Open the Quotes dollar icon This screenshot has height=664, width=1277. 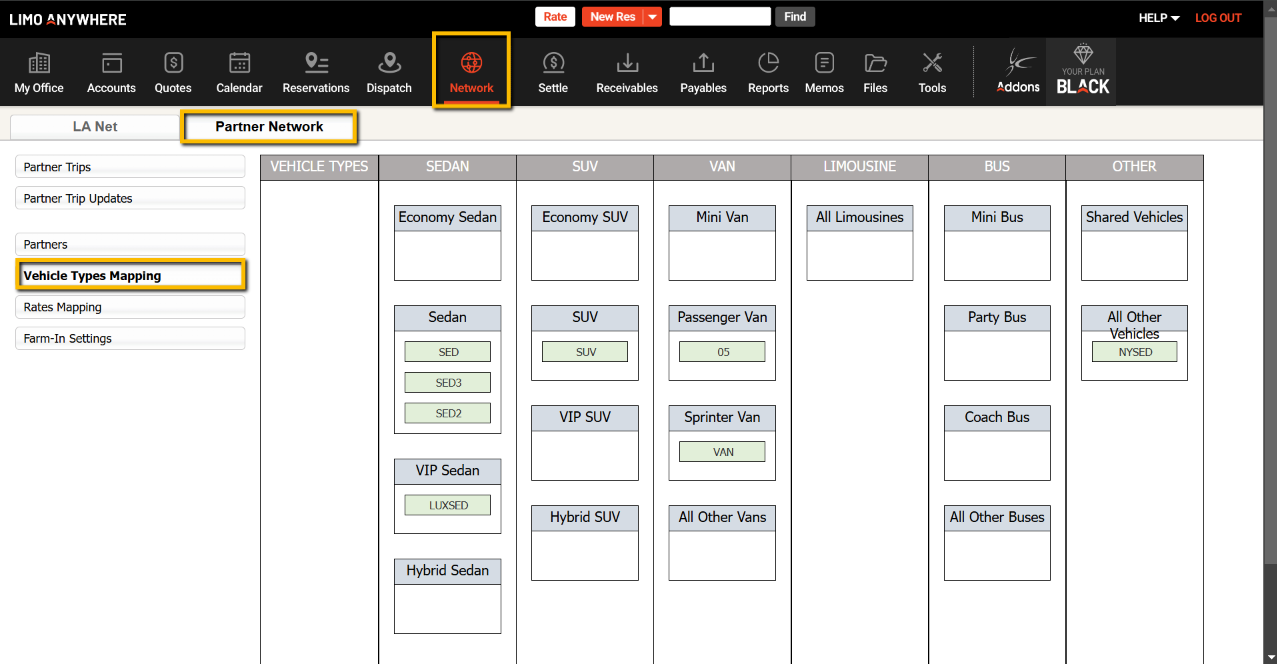pyautogui.click(x=173, y=64)
